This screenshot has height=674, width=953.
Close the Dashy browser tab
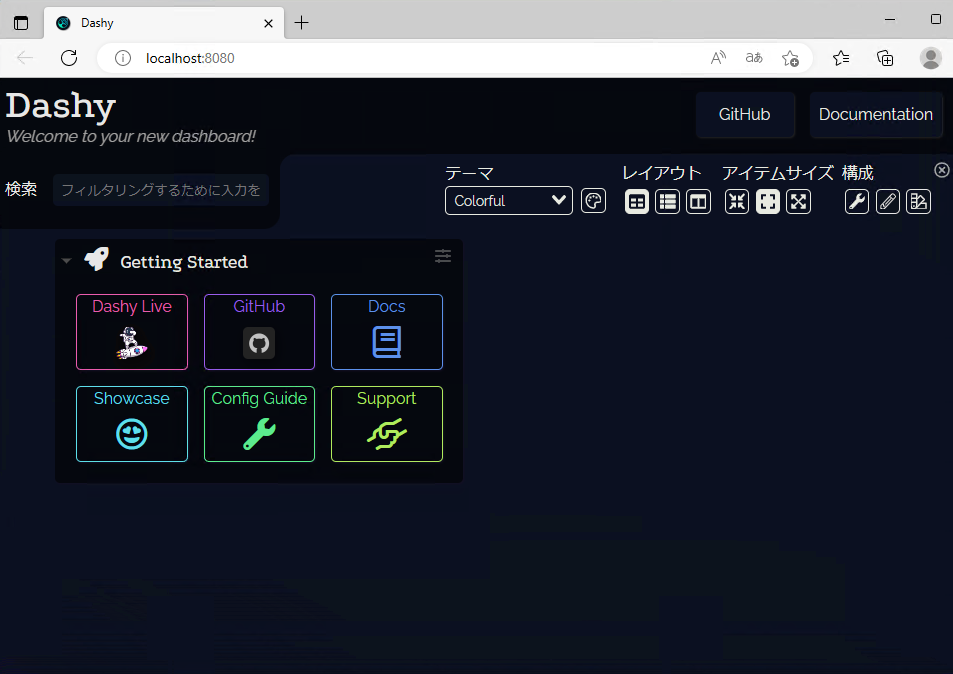click(x=268, y=24)
